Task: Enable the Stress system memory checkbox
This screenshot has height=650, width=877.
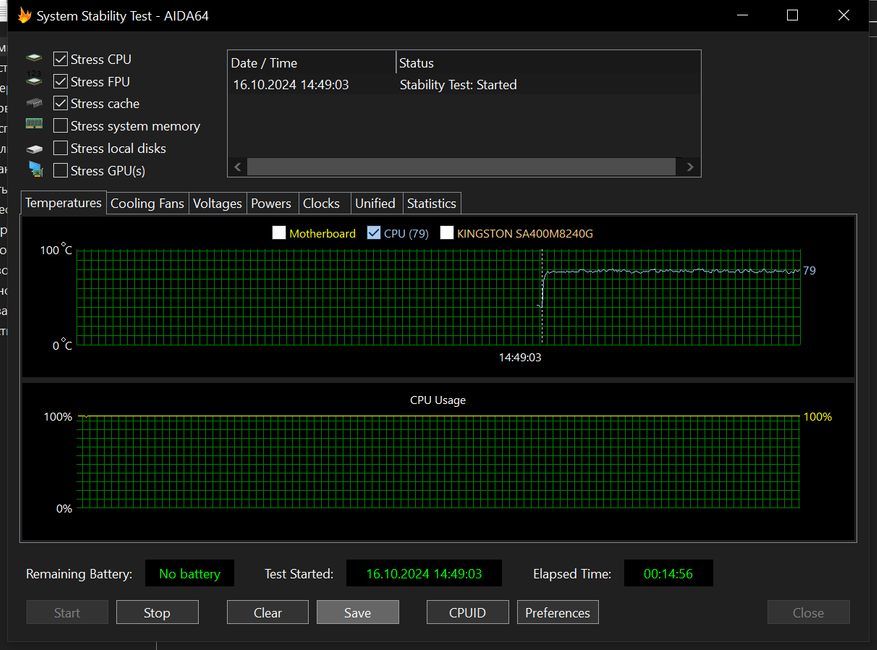Action: (61, 126)
